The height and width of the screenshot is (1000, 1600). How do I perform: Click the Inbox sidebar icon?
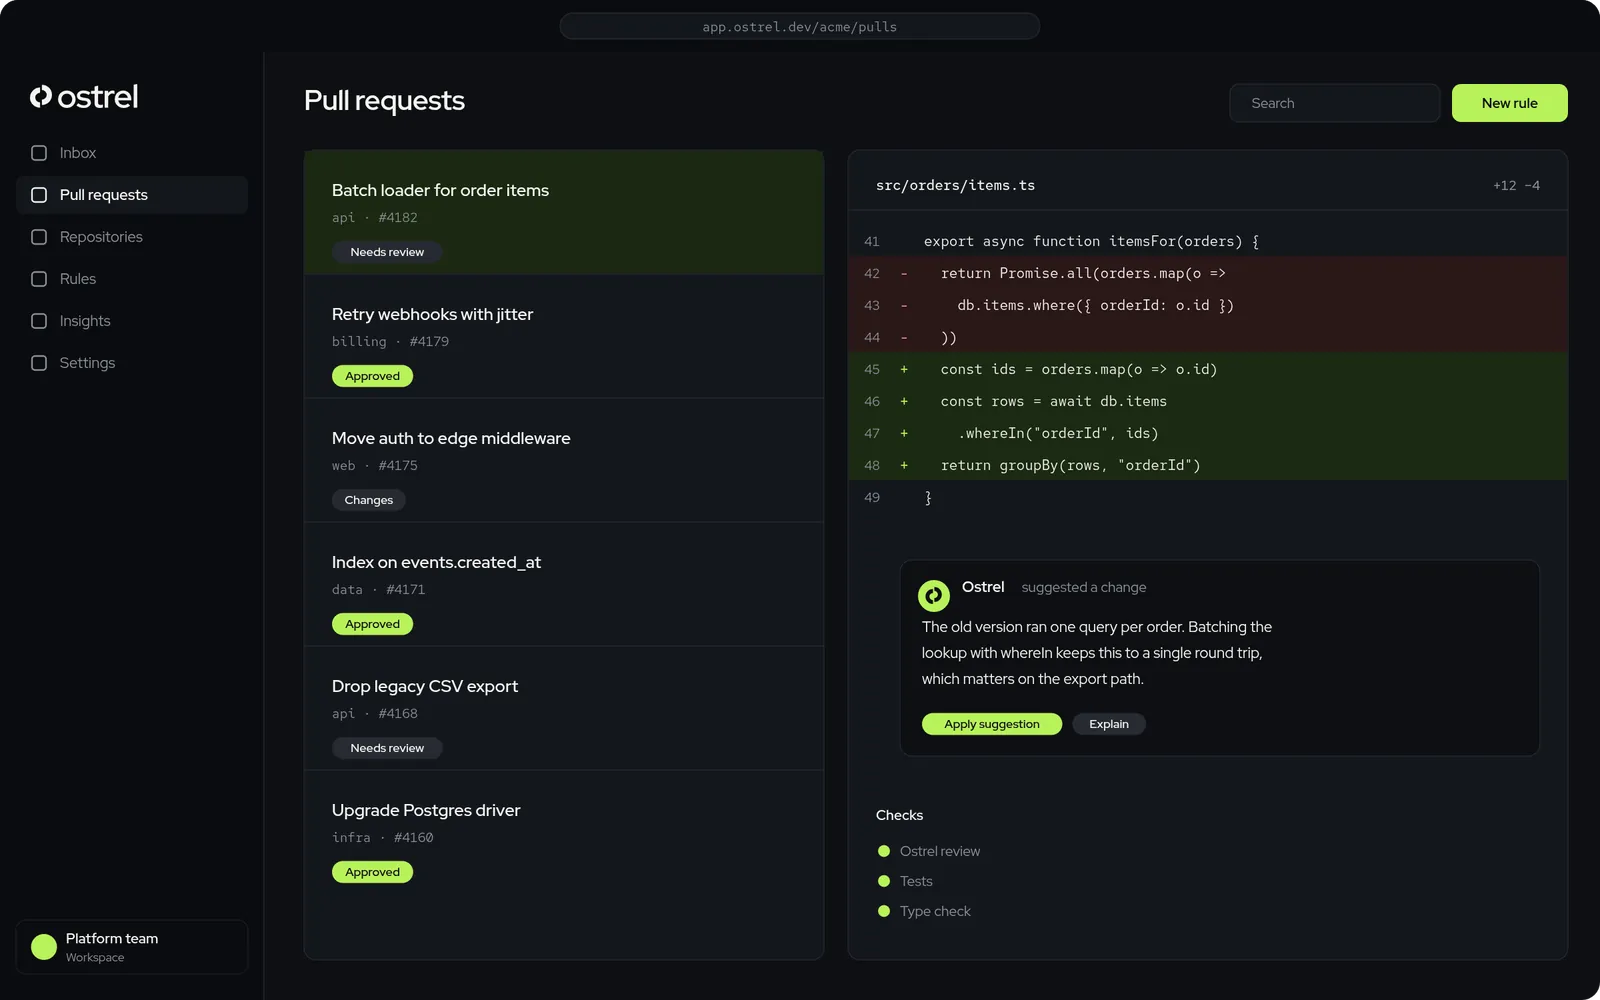pos(39,153)
